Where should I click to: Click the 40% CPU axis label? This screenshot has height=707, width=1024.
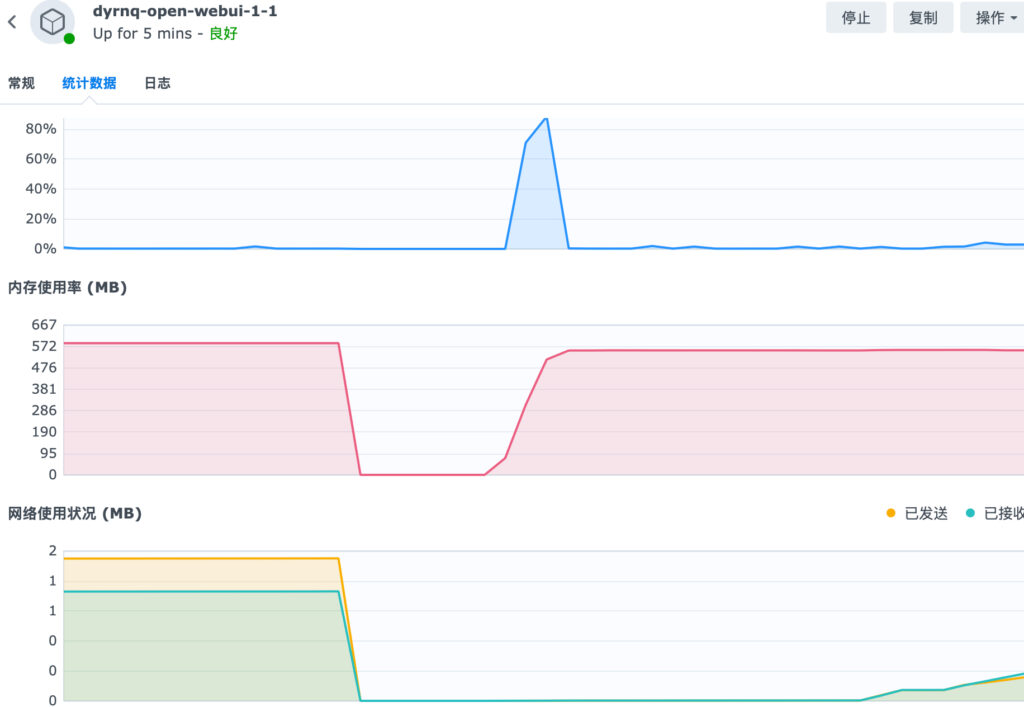[40, 189]
